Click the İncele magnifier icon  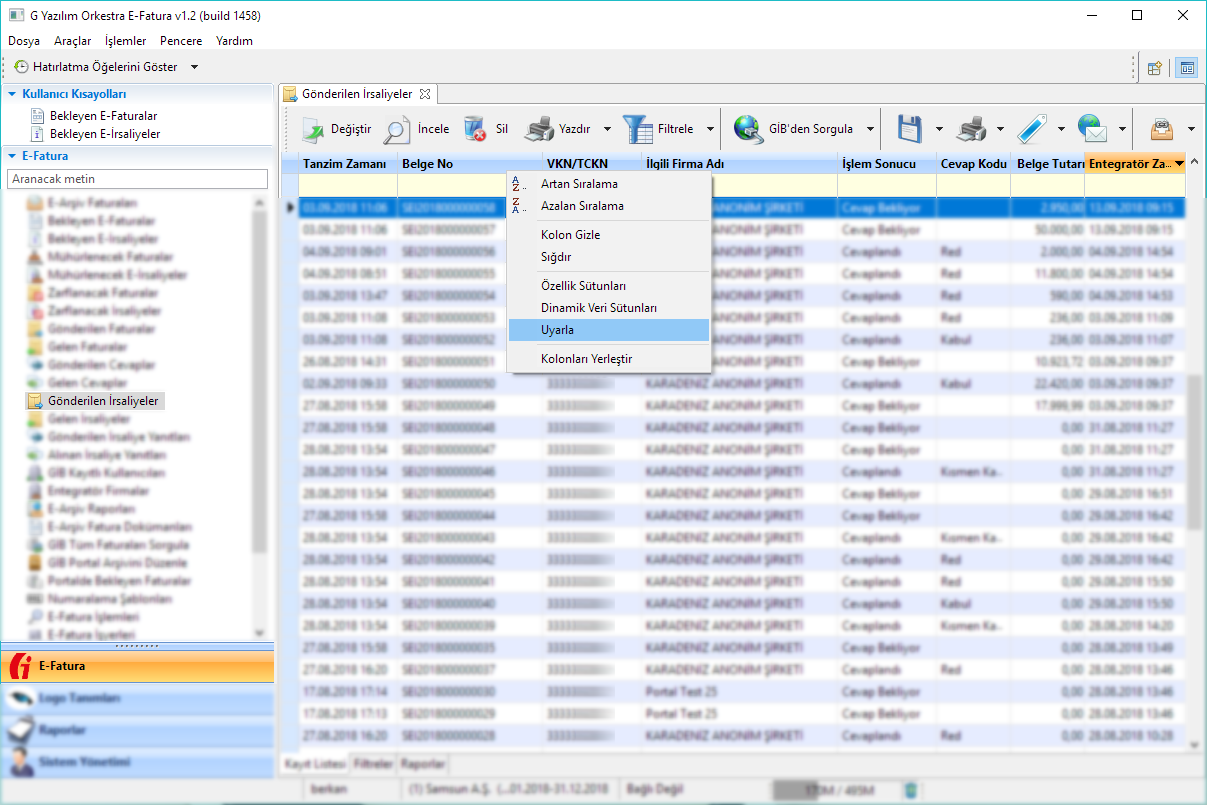point(397,129)
